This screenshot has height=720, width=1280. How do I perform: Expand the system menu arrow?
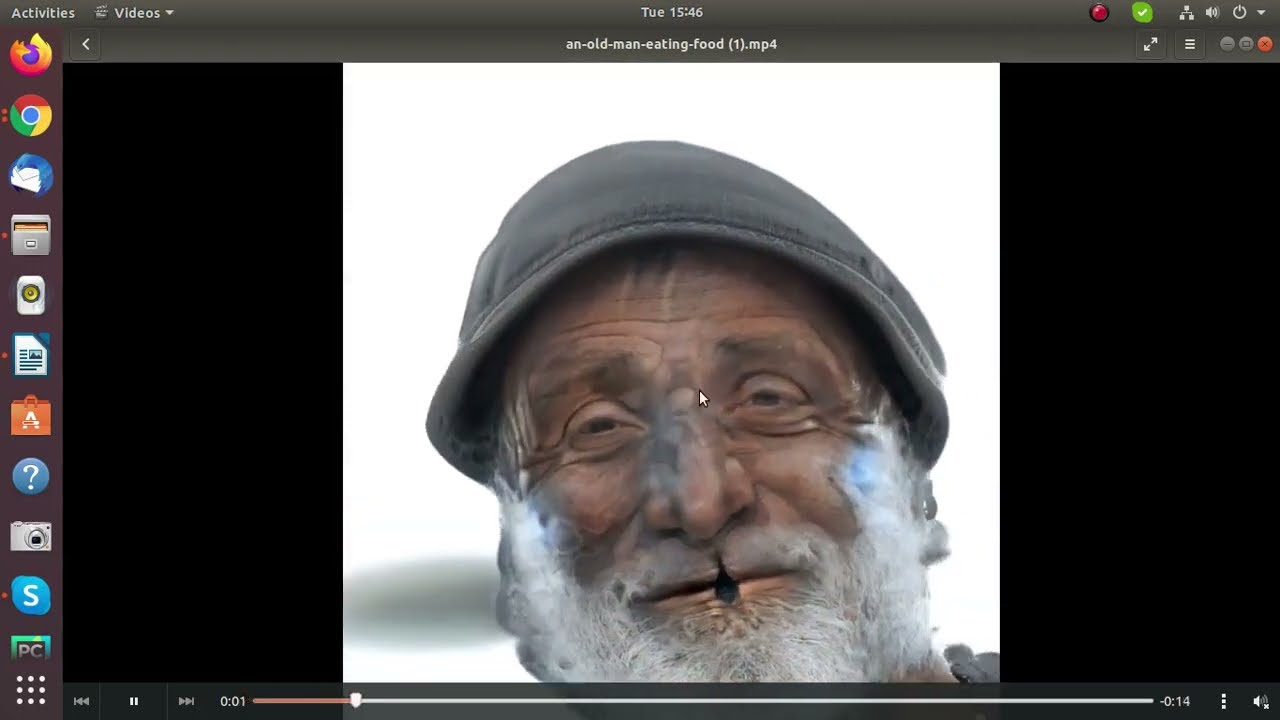click(x=1261, y=12)
